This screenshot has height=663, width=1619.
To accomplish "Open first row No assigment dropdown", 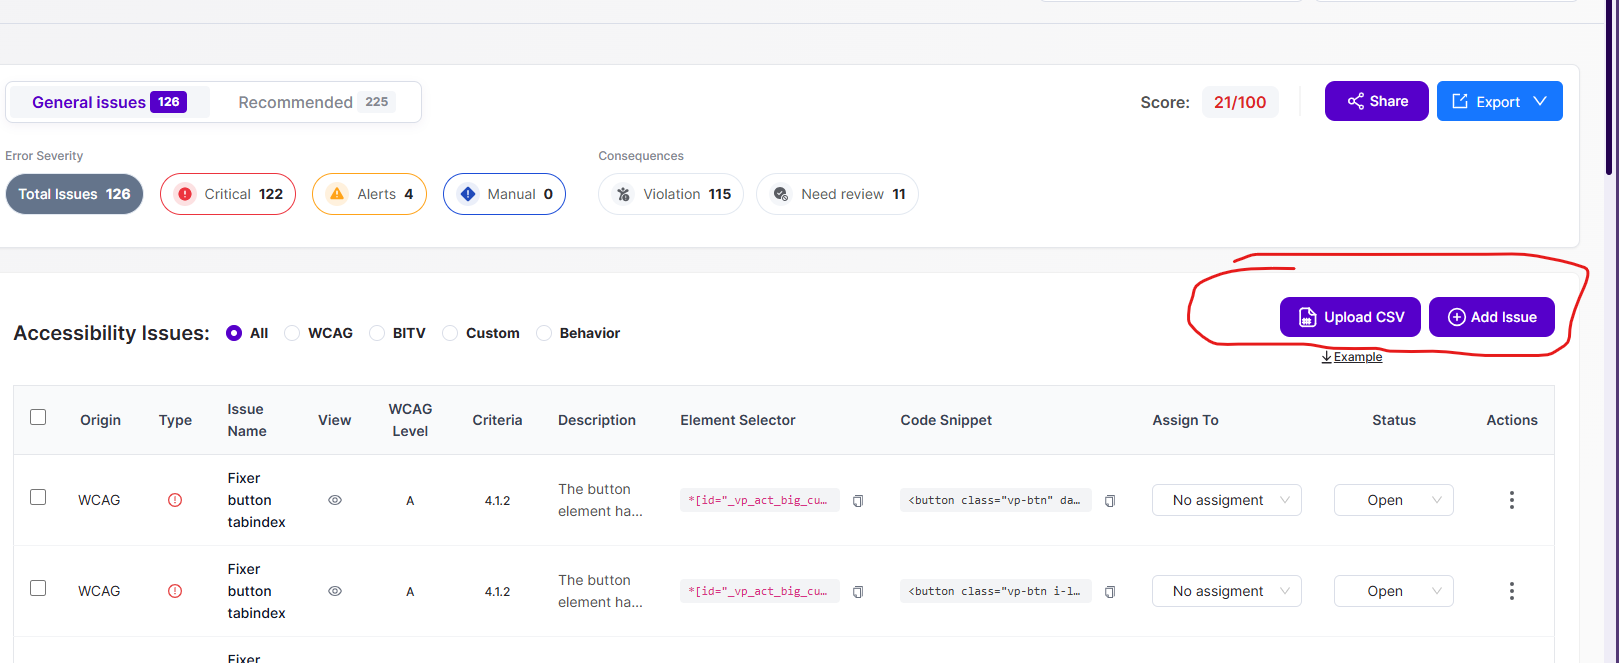I will point(1227,500).
